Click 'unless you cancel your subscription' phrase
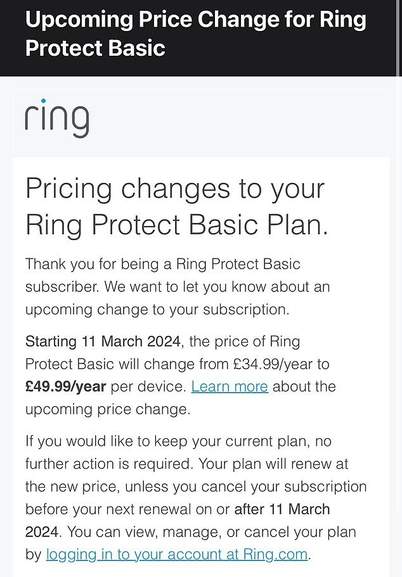Viewport: 402px width, 577px height. (246, 486)
